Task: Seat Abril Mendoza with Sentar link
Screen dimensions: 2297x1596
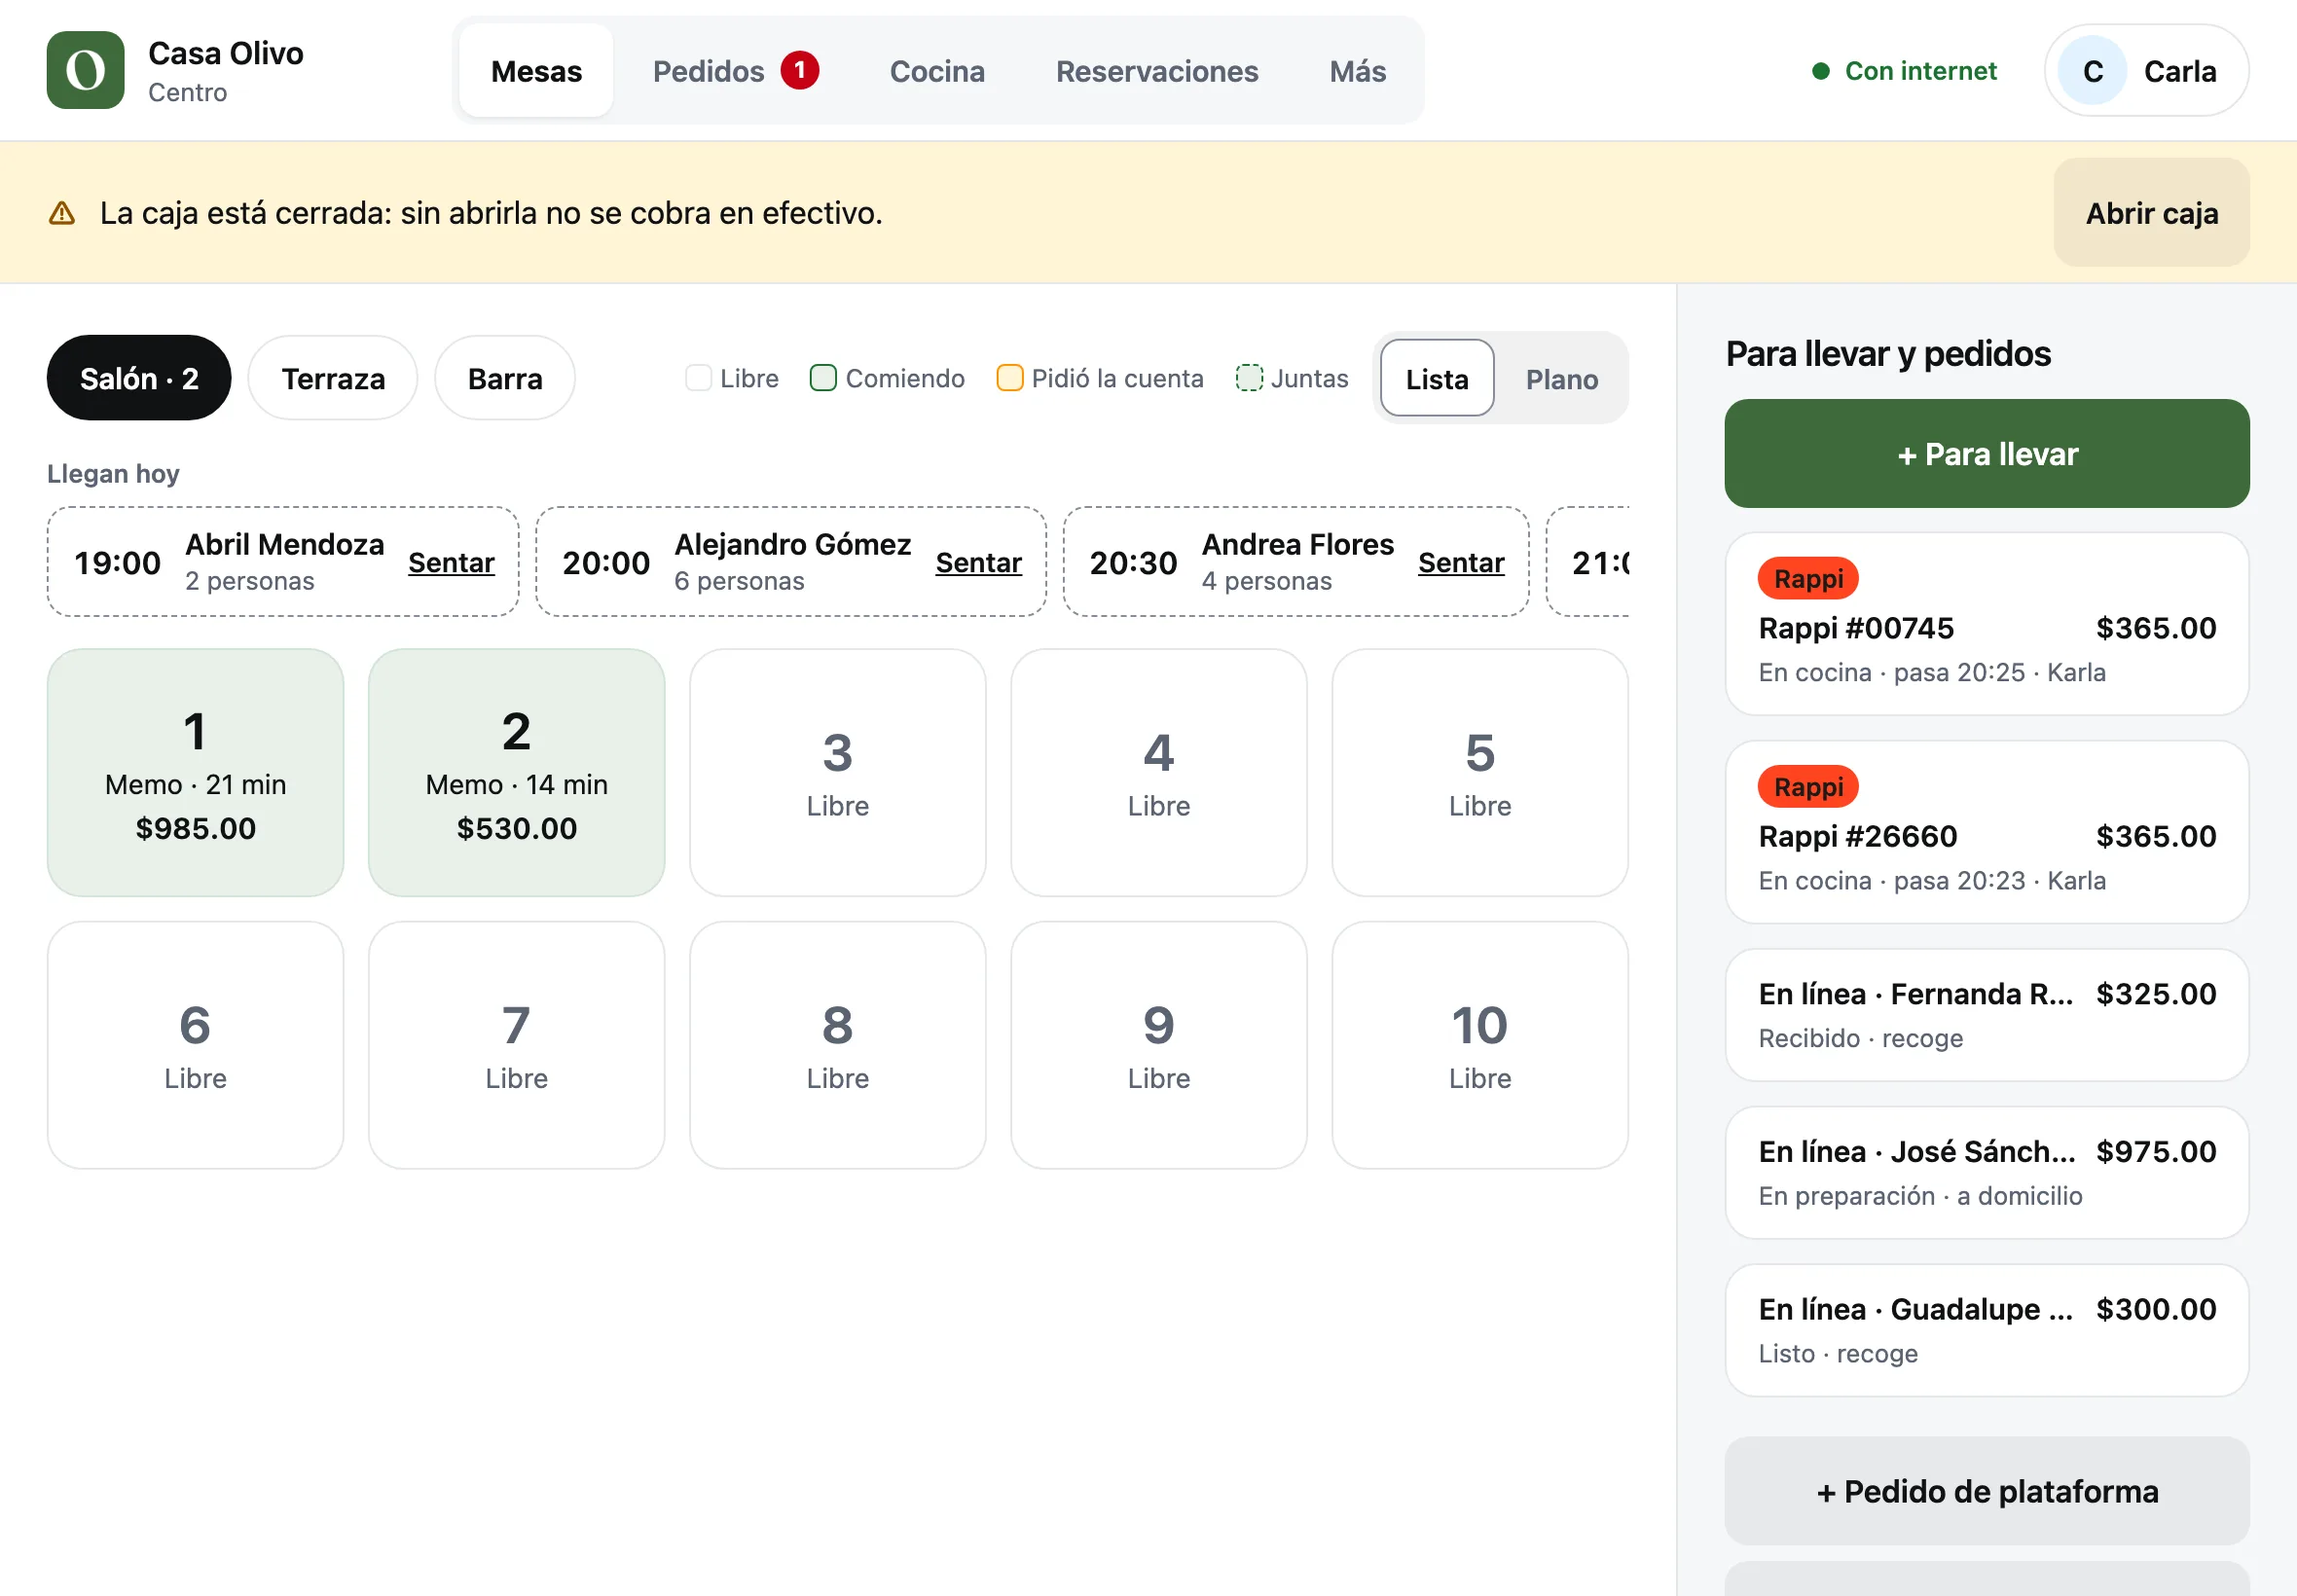Action: pyautogui.click(x=451, y=562)
